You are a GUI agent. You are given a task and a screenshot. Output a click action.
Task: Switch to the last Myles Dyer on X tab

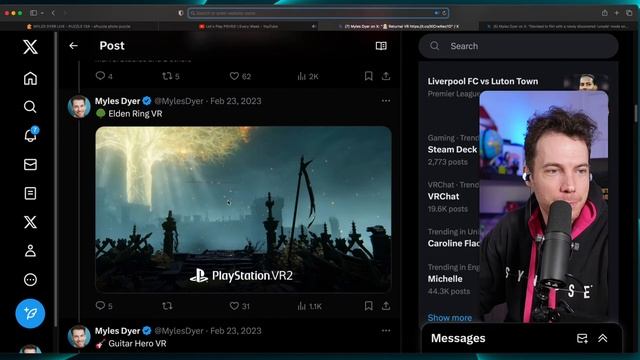point(558,26)
